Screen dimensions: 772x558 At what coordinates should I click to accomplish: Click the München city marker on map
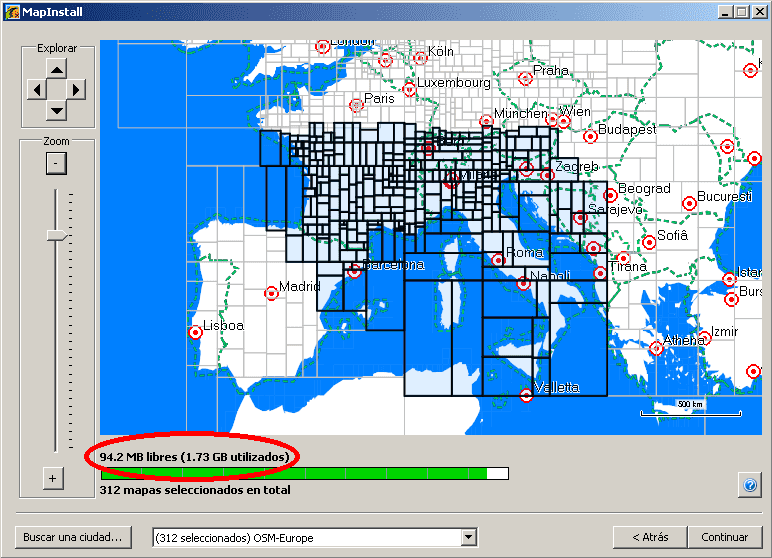pos(486,121)
